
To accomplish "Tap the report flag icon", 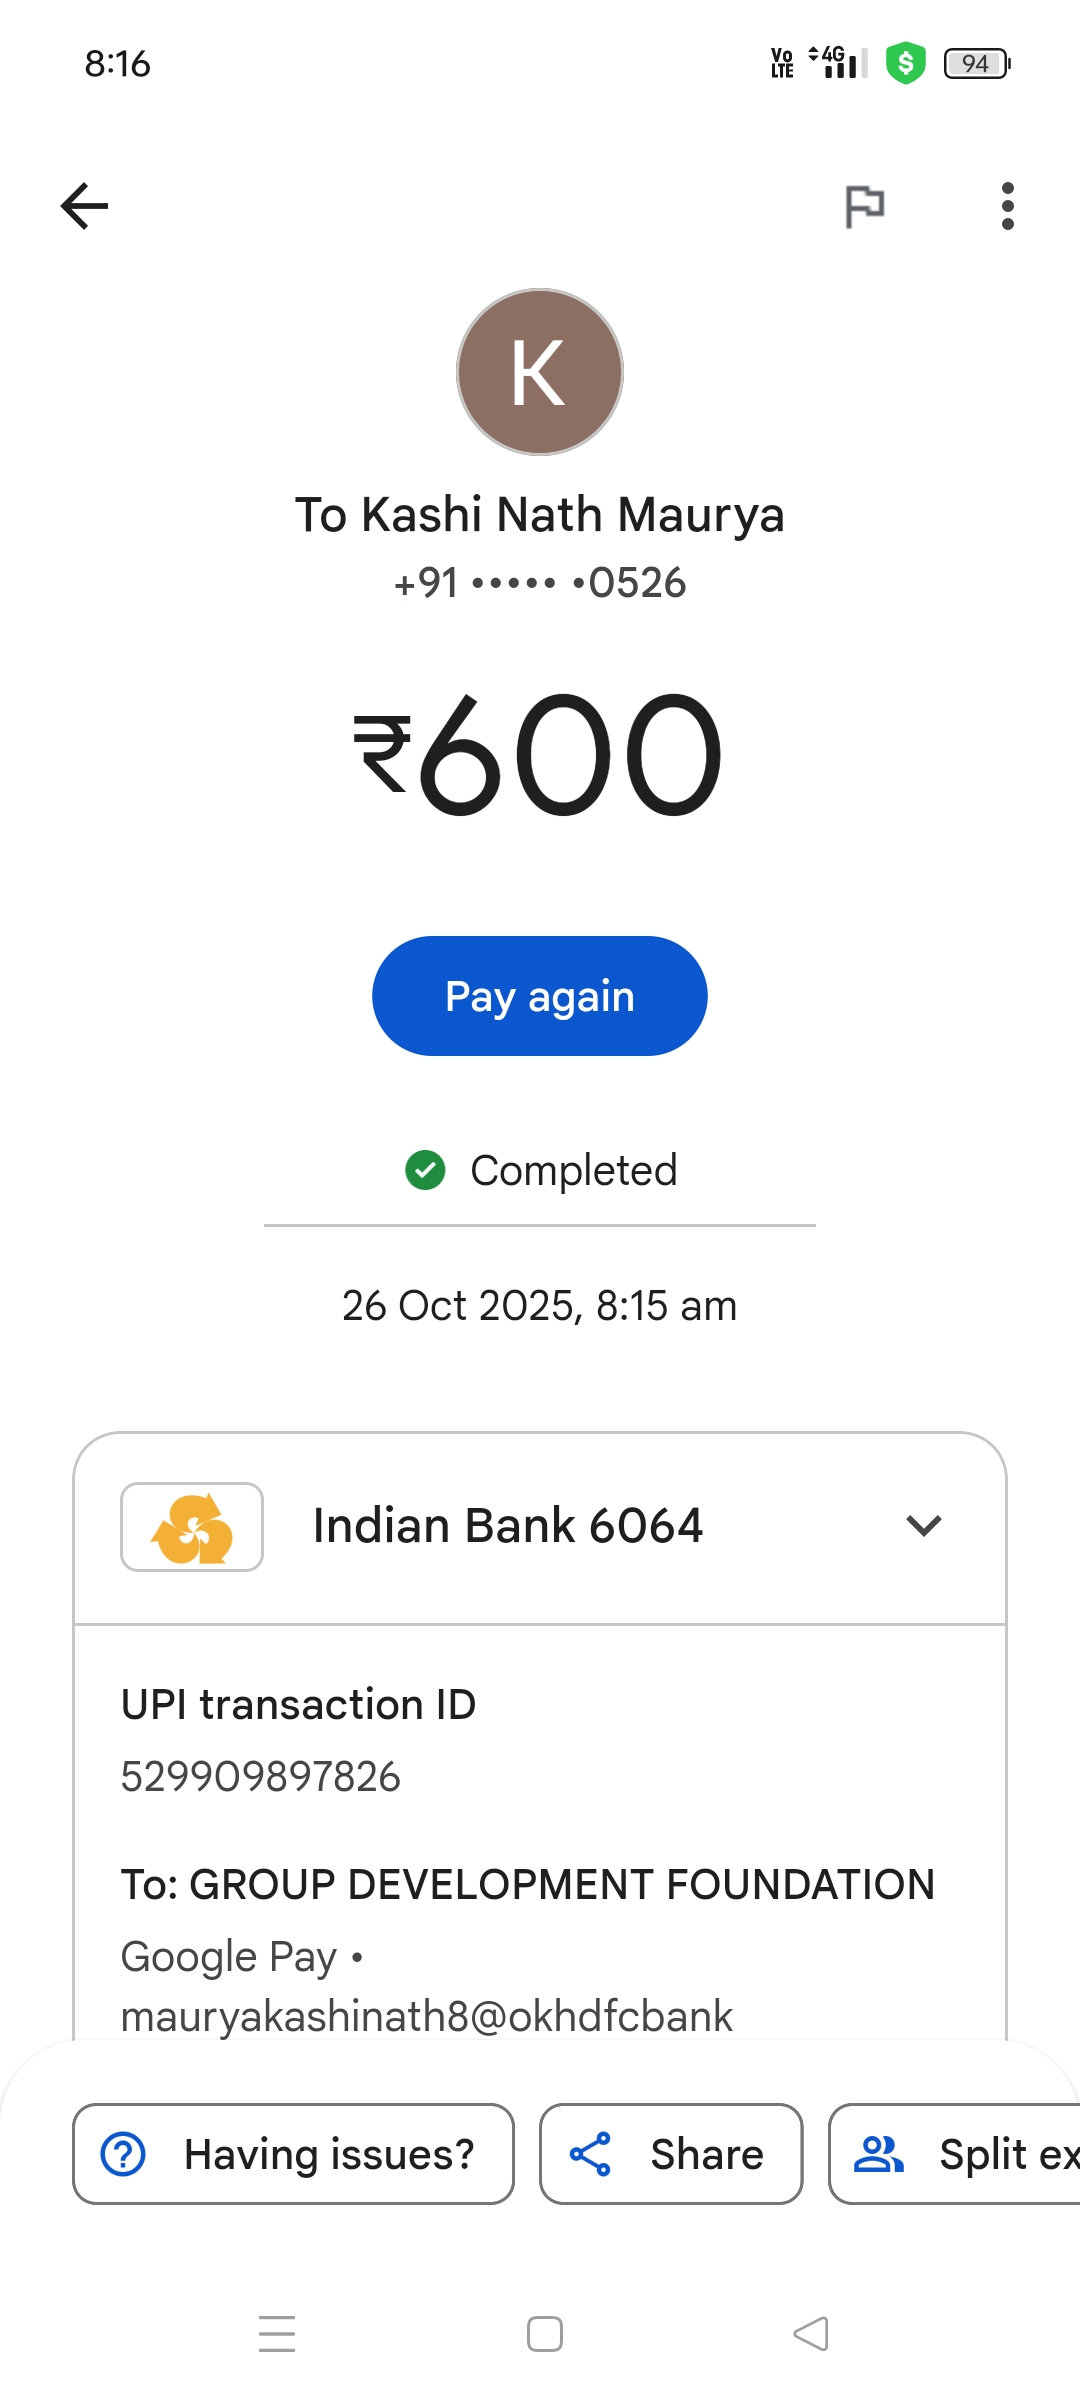I will click(x=864, y=206).
